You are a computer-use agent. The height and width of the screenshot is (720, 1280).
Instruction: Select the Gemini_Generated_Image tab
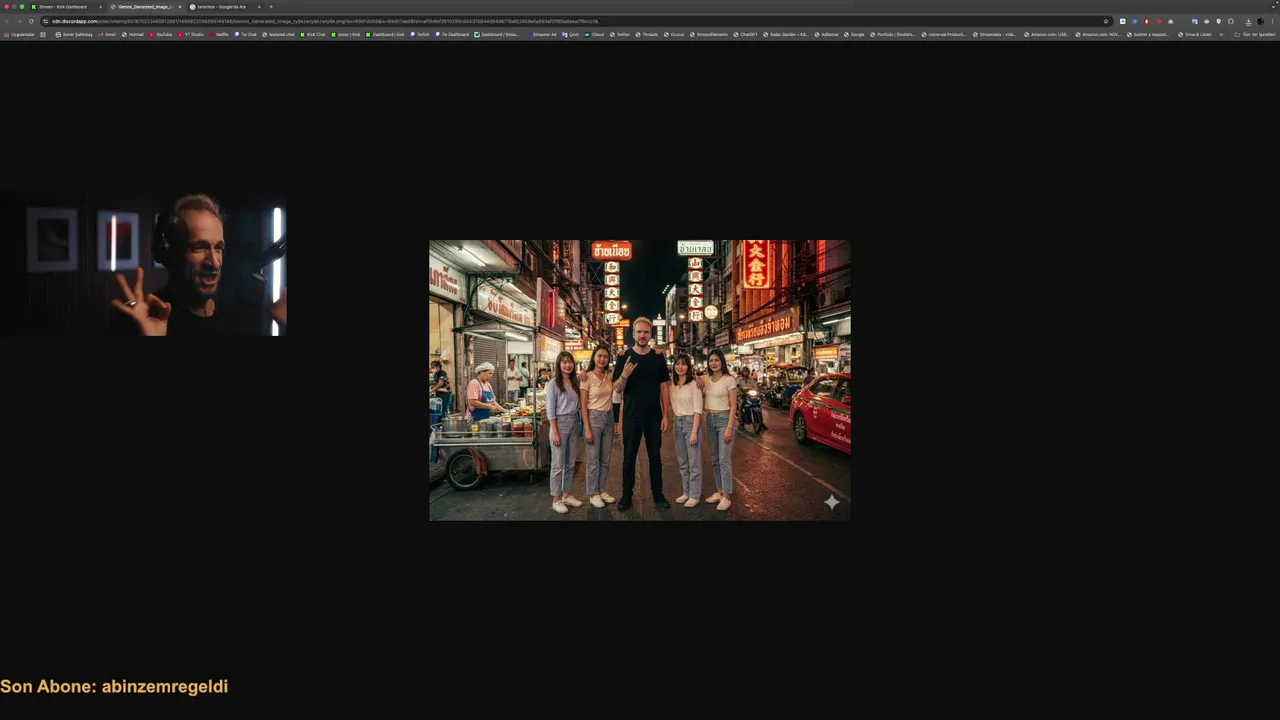[x=145, y=7]
